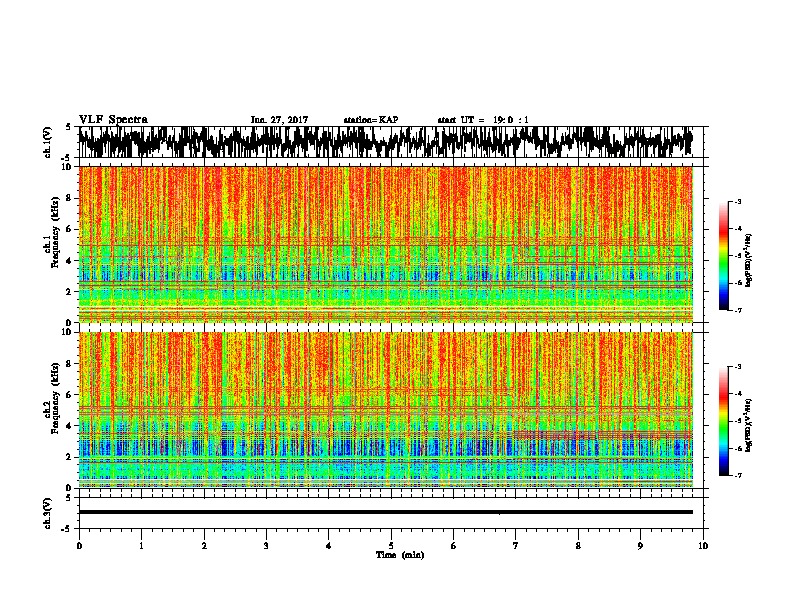Select the date text "Jan. 27, 2017"
Screen dimensions: 792x612
click(279, 120)
